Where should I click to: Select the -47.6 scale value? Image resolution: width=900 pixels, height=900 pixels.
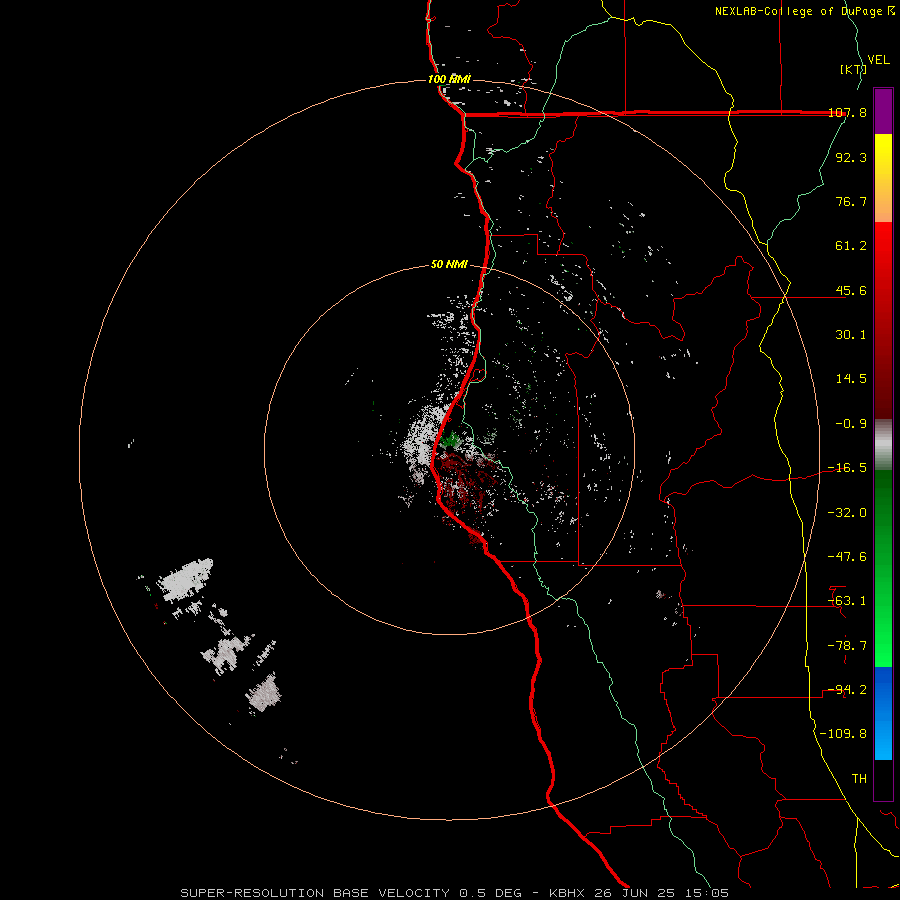pyautogui.click(x=847, y=557)
